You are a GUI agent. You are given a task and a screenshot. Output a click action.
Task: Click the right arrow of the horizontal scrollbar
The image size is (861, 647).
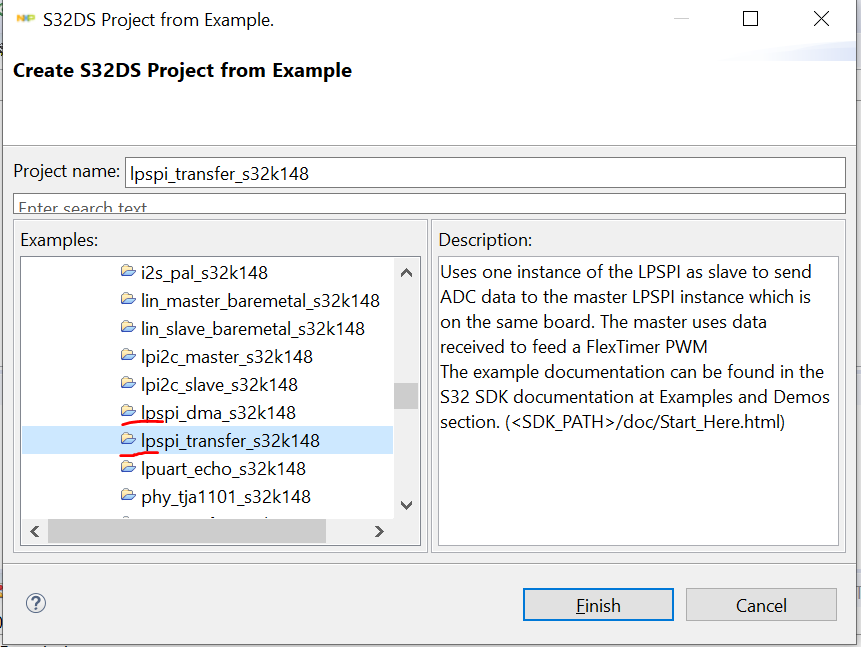[x=379, y=531]
